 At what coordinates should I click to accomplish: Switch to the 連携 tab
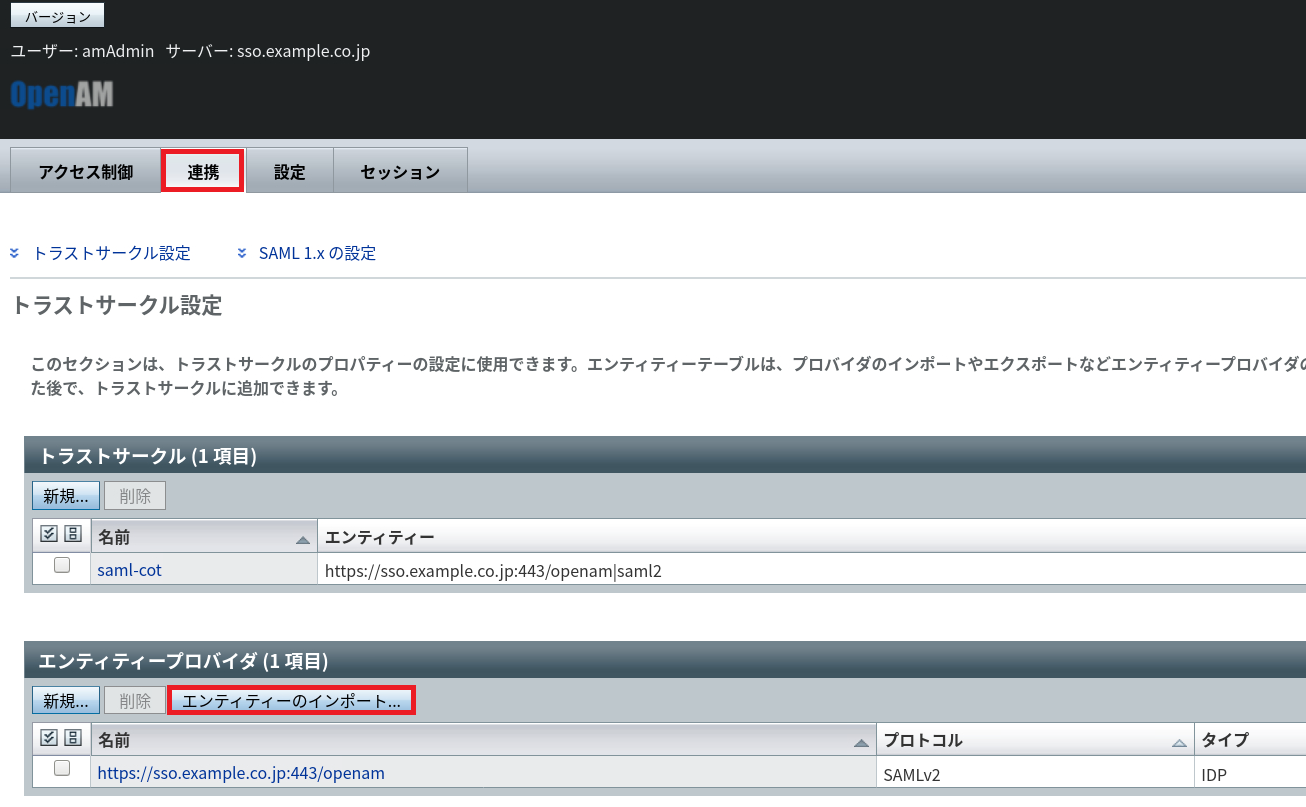[x=203, y=171]
